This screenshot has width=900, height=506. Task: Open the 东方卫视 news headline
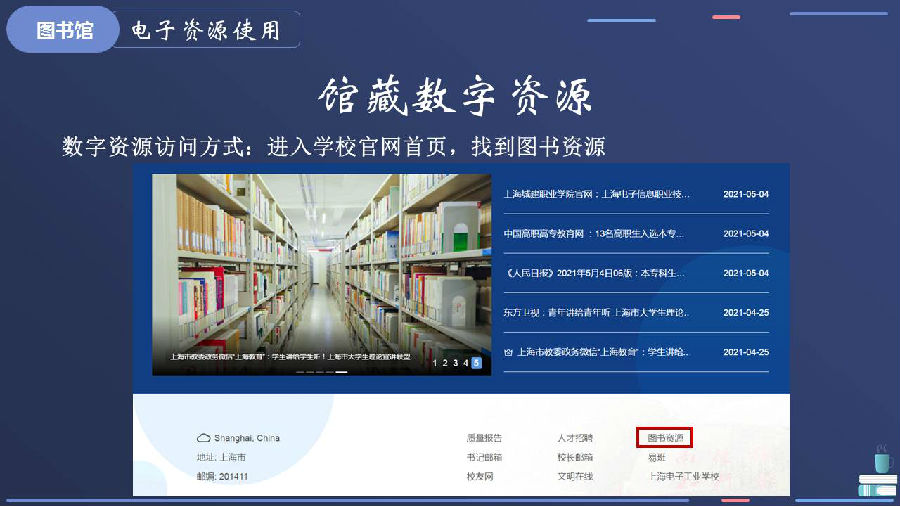point(595,312)
